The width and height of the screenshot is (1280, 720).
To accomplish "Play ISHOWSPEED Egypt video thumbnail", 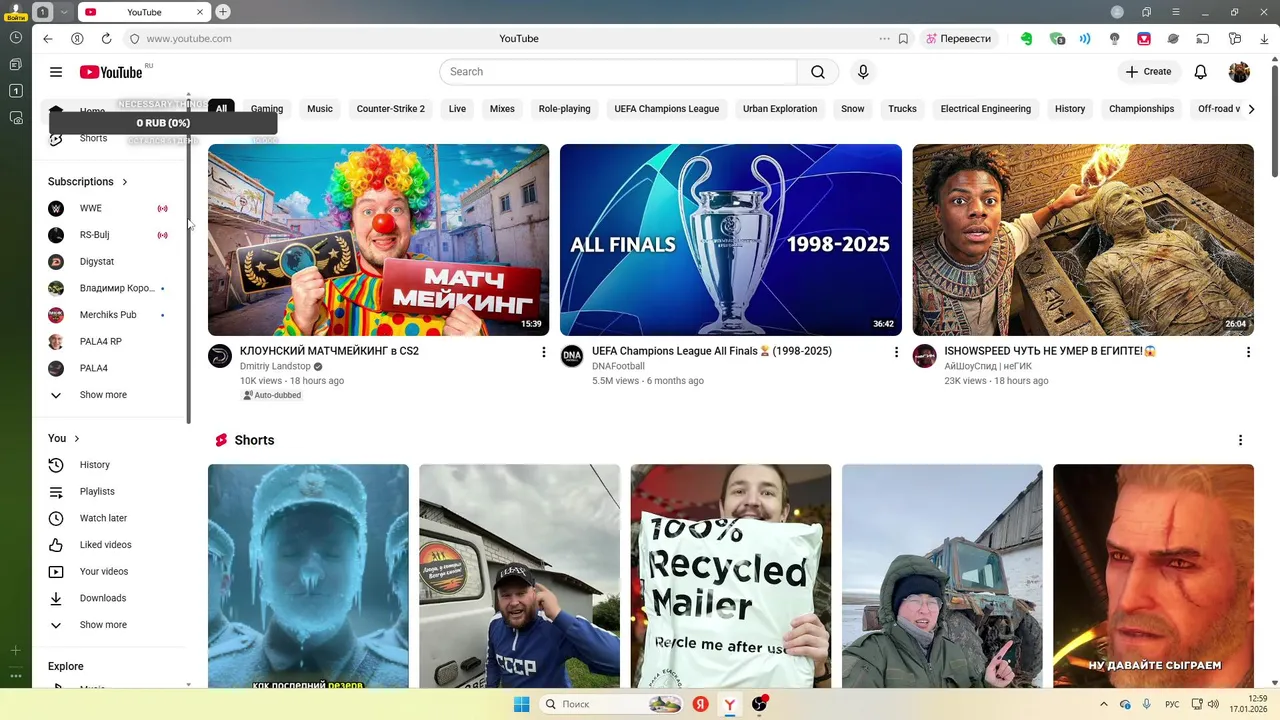I will coord(1083,240).
